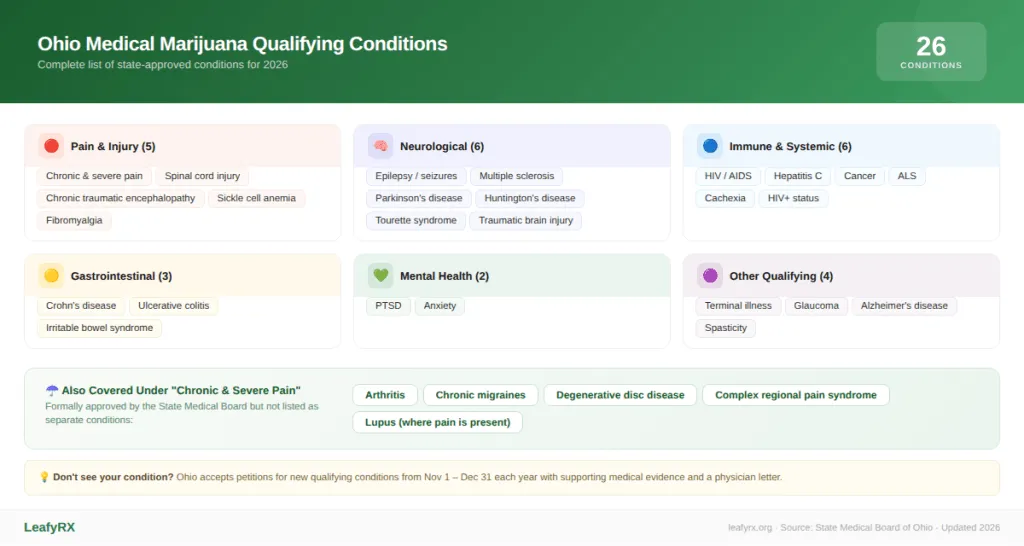Select the PTSD tag
Image resolution: width=1024 pixels, height=546 pixels.
[388, 306]
